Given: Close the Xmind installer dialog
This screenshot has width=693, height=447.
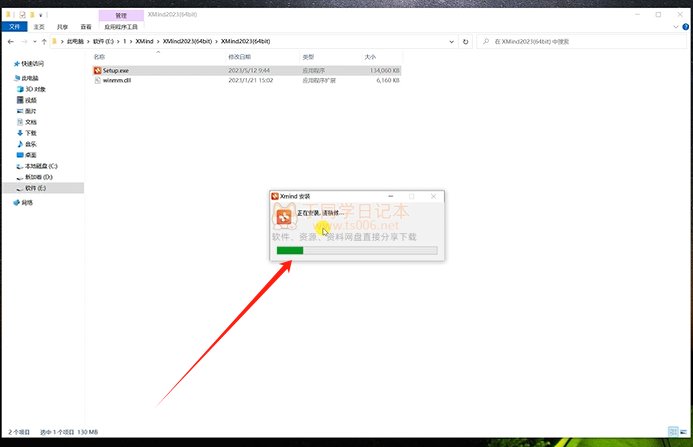Looking at the screenshot, I should 433,196.
